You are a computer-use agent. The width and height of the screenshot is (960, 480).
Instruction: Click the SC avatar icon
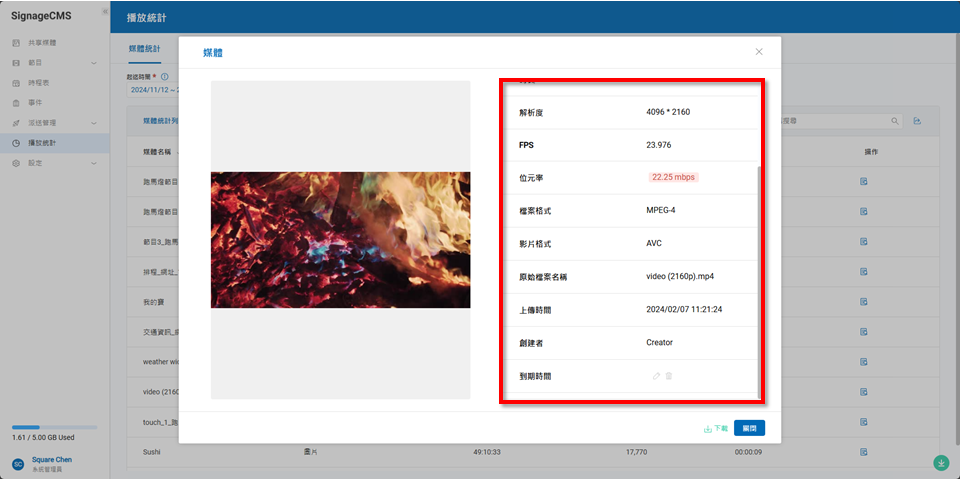[18, 464]
